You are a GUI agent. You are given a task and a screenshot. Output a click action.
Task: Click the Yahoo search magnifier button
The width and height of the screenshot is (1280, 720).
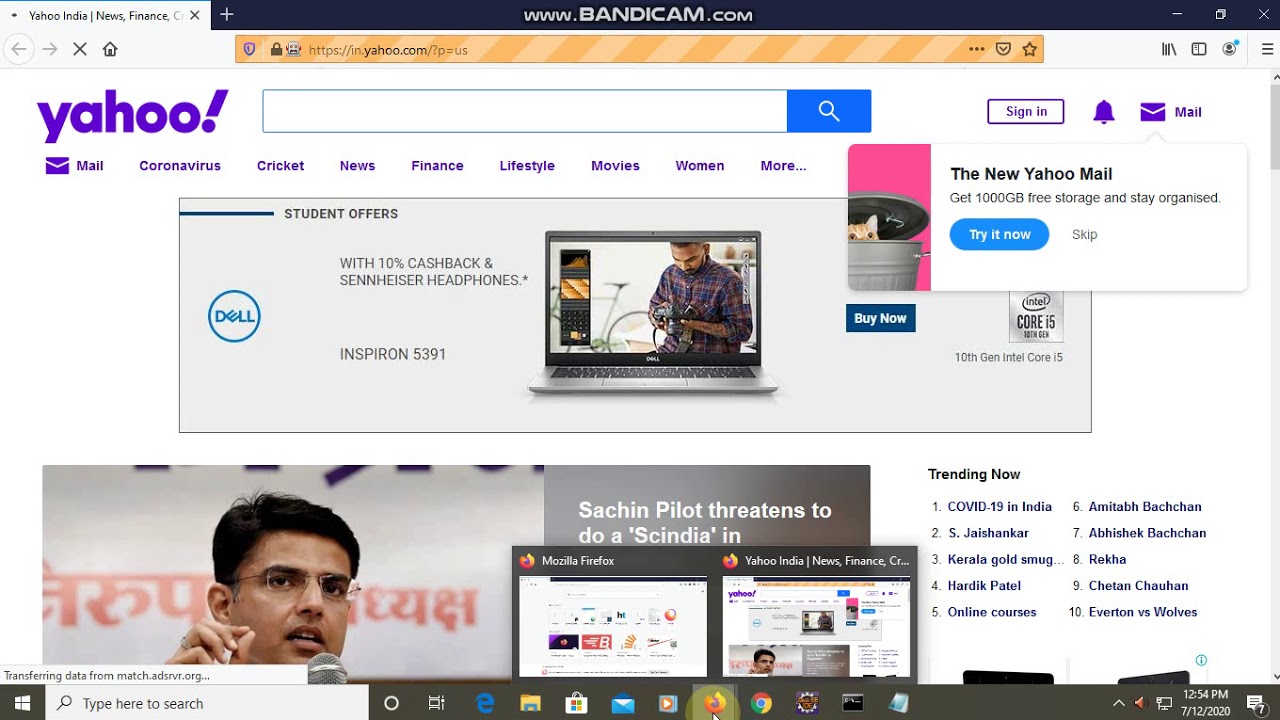[829, 111]
